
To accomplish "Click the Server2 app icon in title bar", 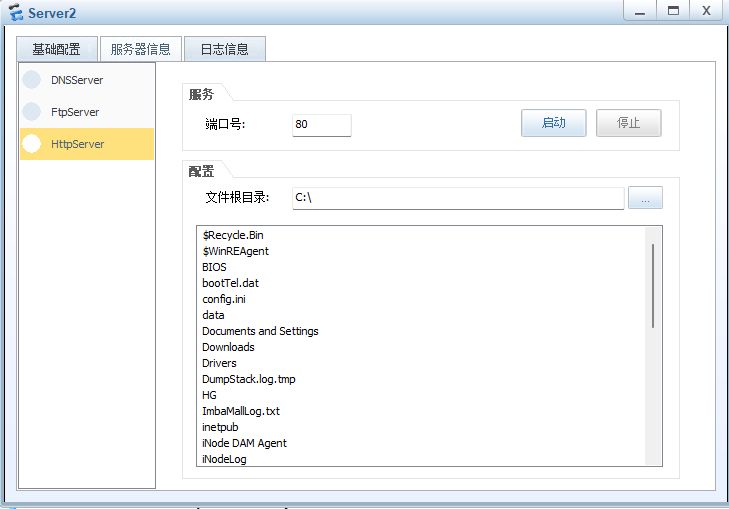I will click(x=15, y=13).
